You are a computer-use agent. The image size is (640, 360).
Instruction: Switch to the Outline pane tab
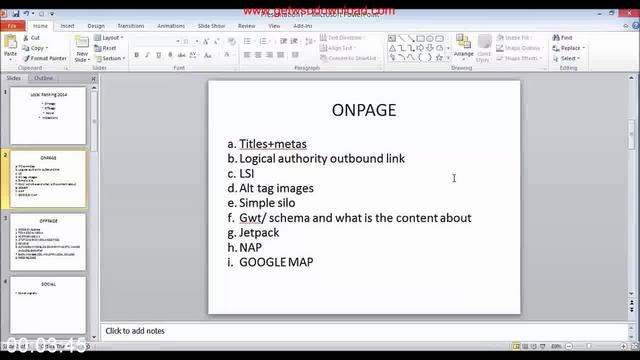coord(44,78)
